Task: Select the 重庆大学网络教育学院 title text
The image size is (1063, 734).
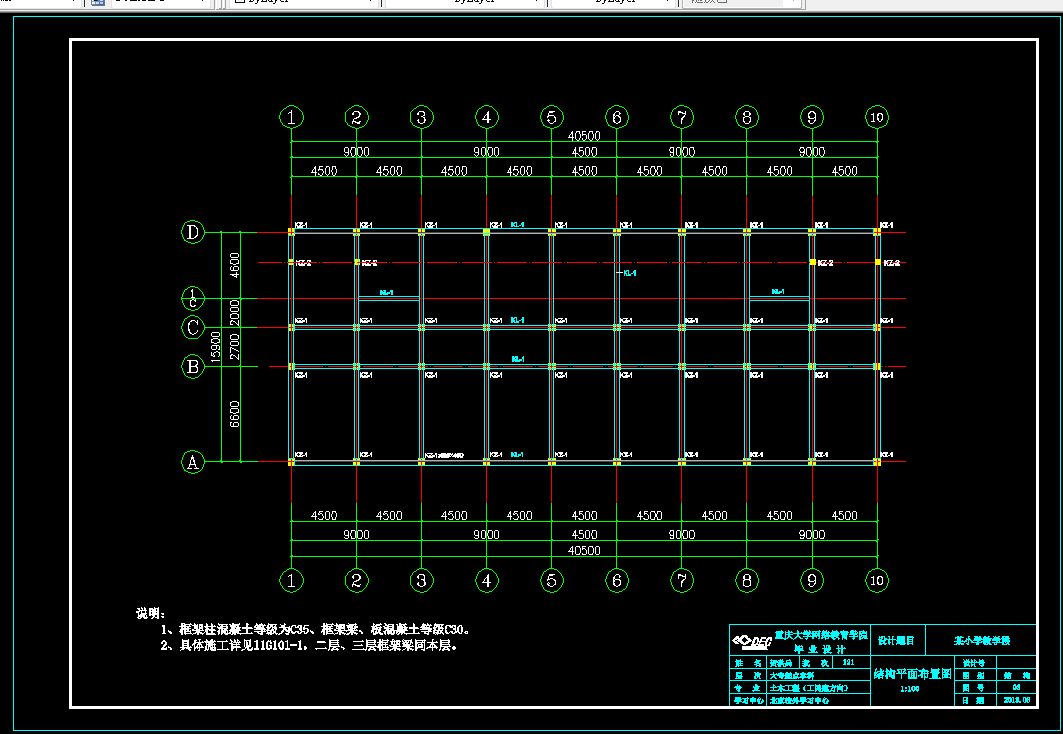Action: pos(821,636)
